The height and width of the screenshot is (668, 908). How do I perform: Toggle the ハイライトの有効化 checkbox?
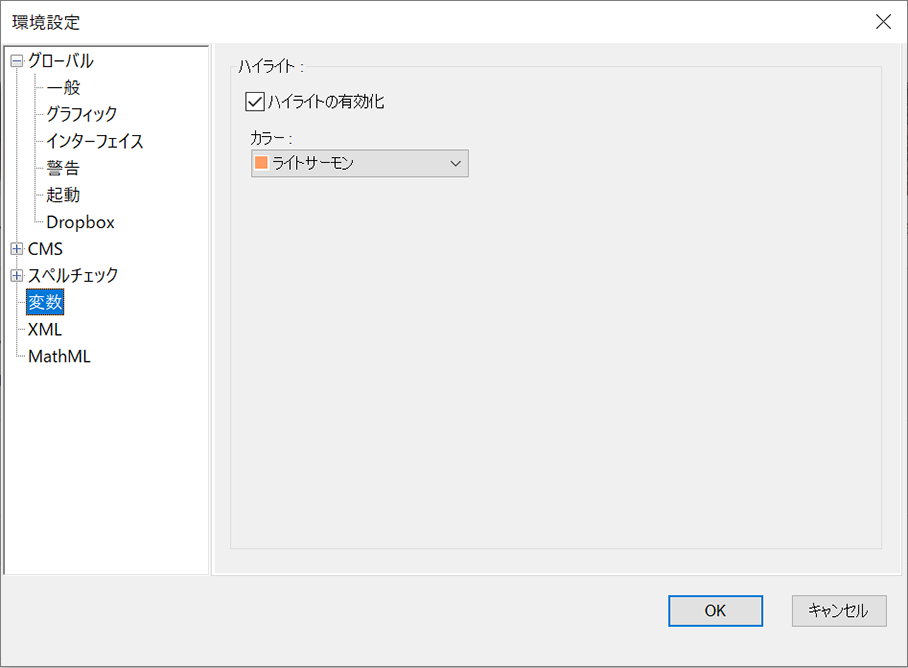point(255,102)
